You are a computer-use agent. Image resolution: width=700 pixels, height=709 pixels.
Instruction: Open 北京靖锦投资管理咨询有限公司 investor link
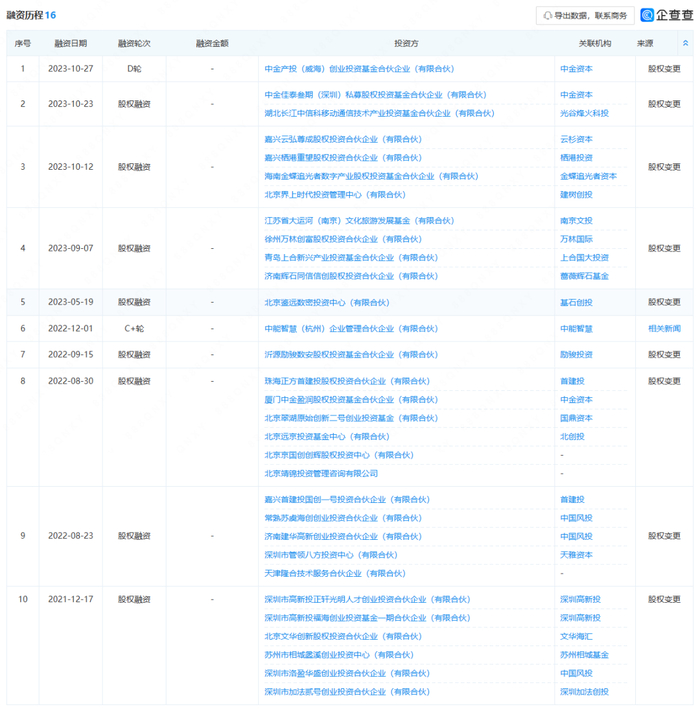(x=321, y=473)
